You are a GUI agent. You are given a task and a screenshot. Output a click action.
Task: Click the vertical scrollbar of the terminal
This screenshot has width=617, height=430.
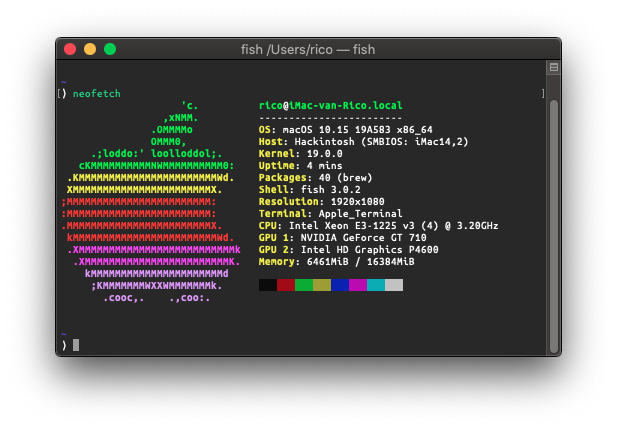point(554,227)
